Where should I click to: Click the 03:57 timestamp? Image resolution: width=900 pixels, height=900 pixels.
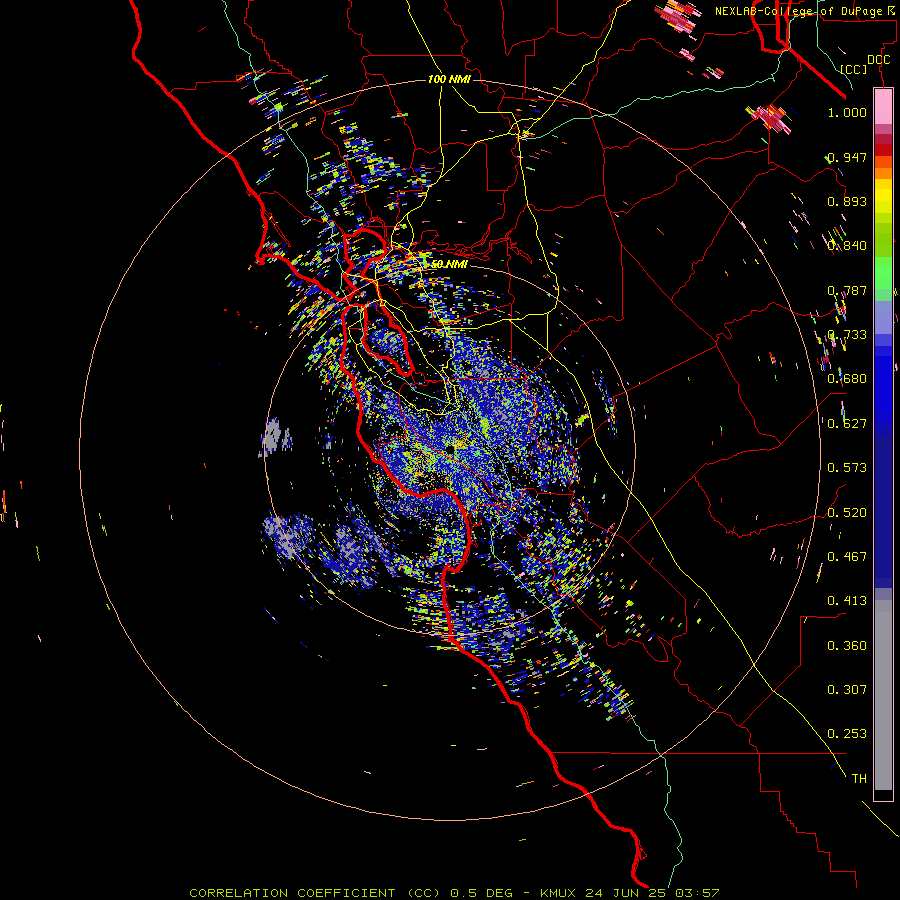coord(697,893)
